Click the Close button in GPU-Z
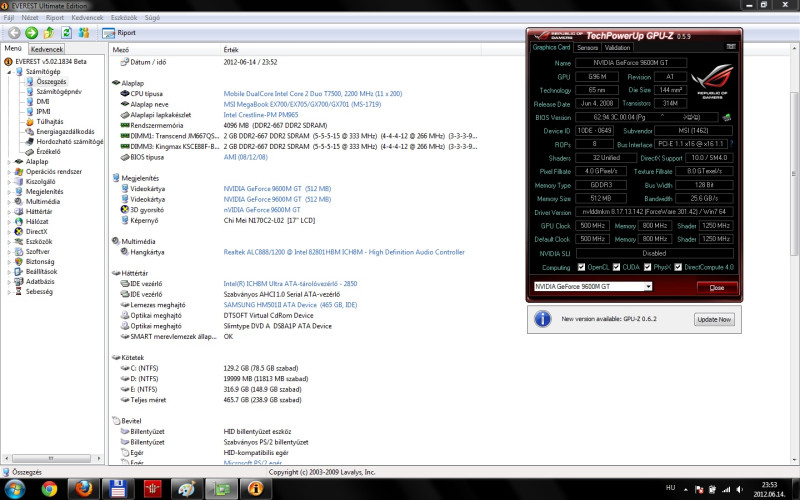Viewport: 800px width, 500px height. [x=717, y=287]
